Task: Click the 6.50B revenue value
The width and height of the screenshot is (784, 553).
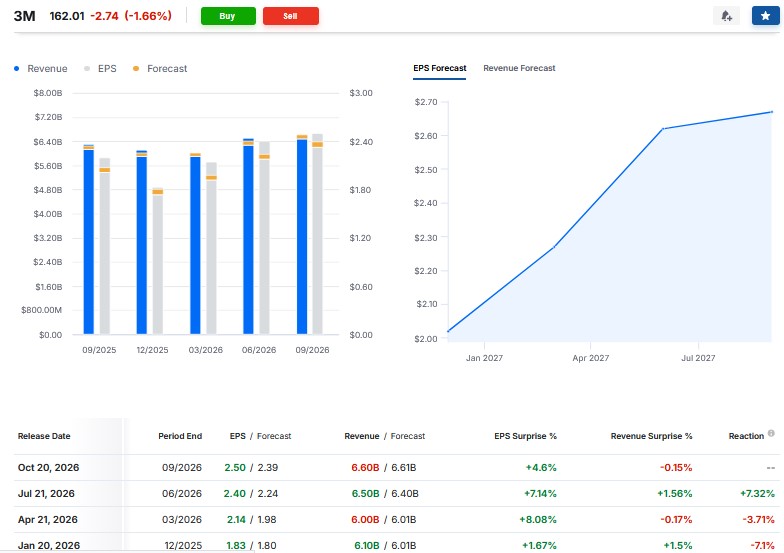Action: click(366, 494)
